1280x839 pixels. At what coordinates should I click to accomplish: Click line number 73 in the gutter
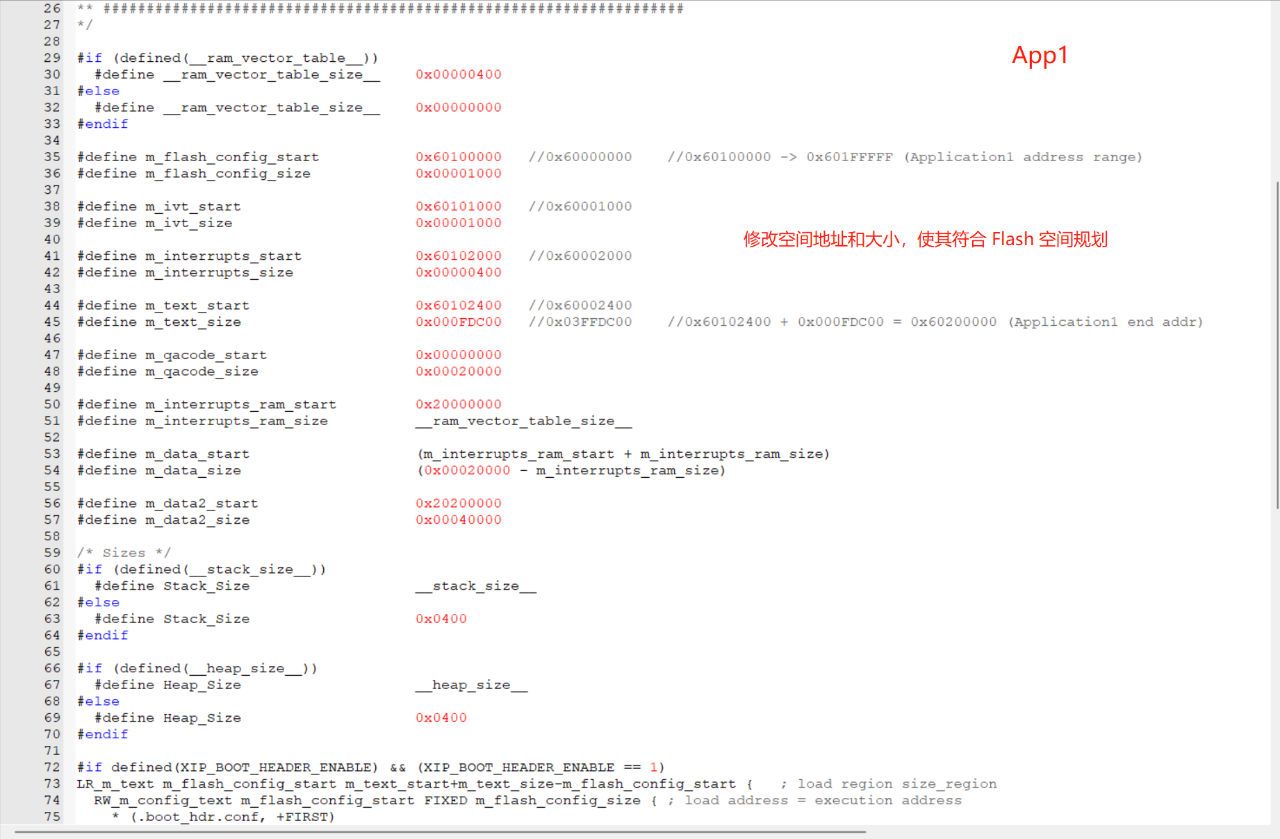(x=52, y=784)
